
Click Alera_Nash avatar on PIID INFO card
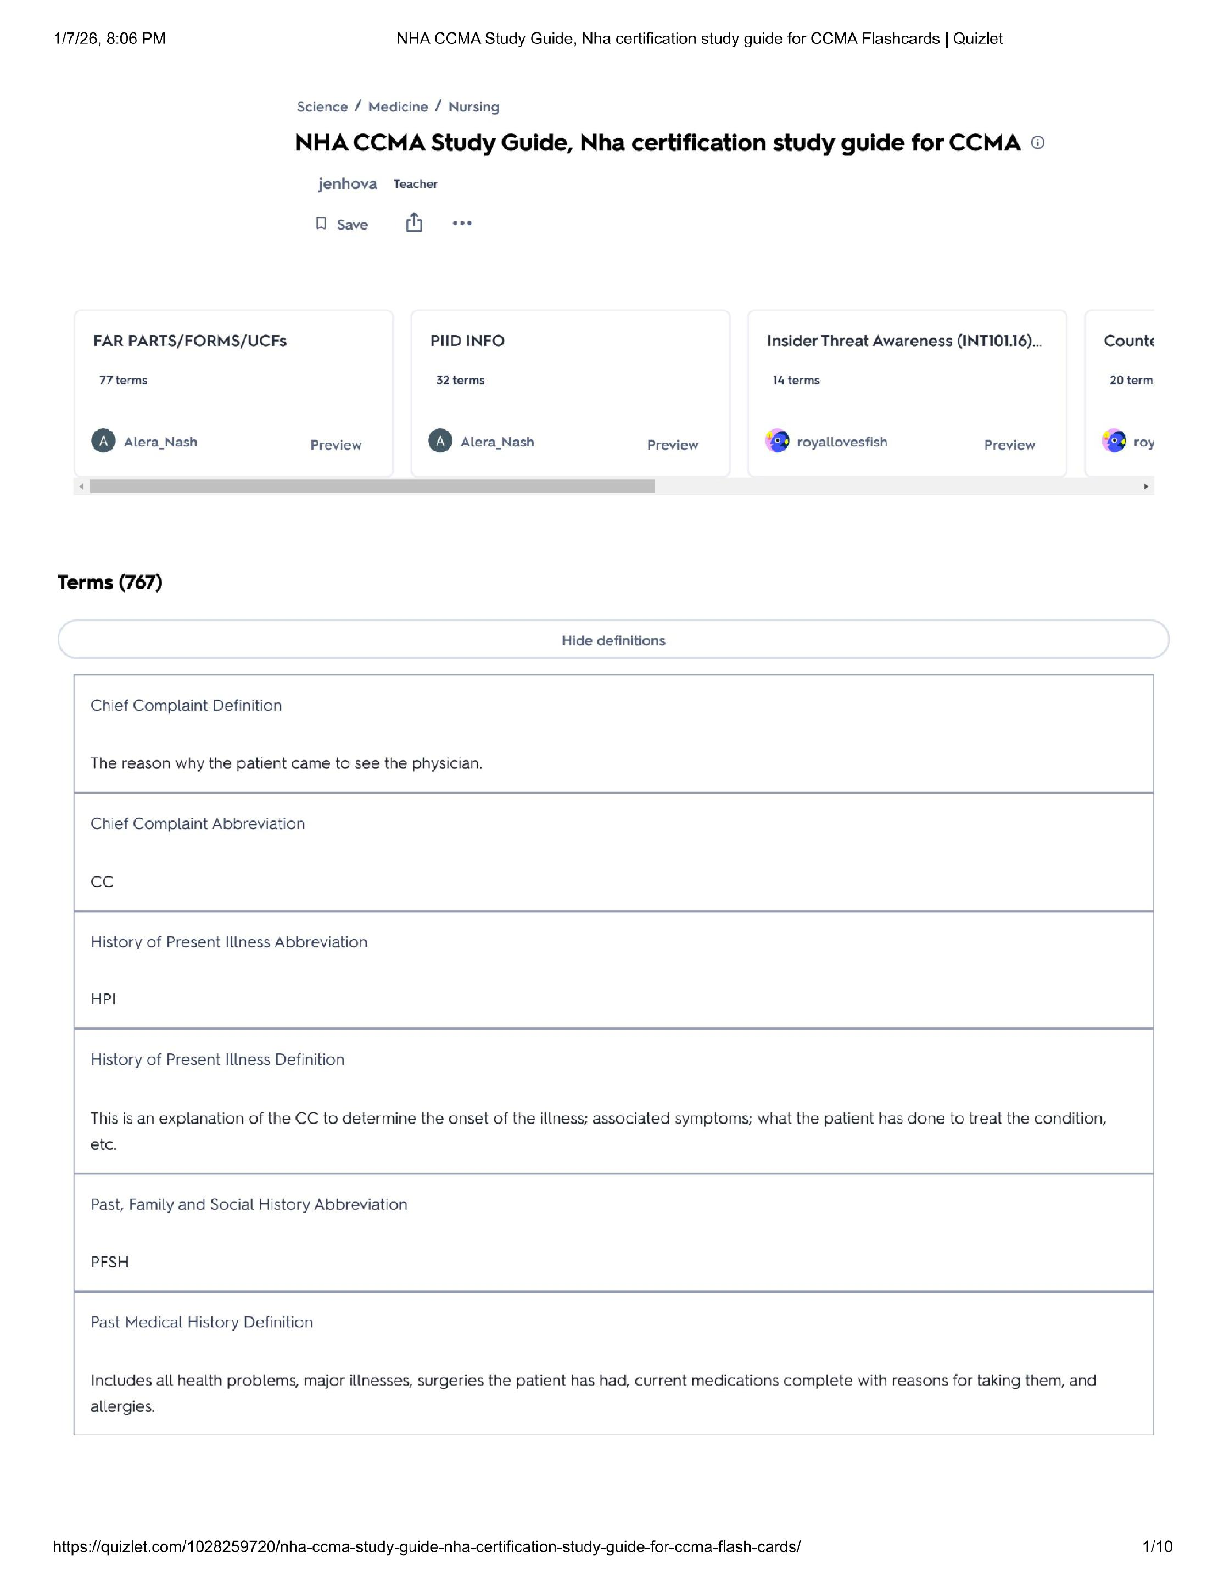(x=440, y=441)
